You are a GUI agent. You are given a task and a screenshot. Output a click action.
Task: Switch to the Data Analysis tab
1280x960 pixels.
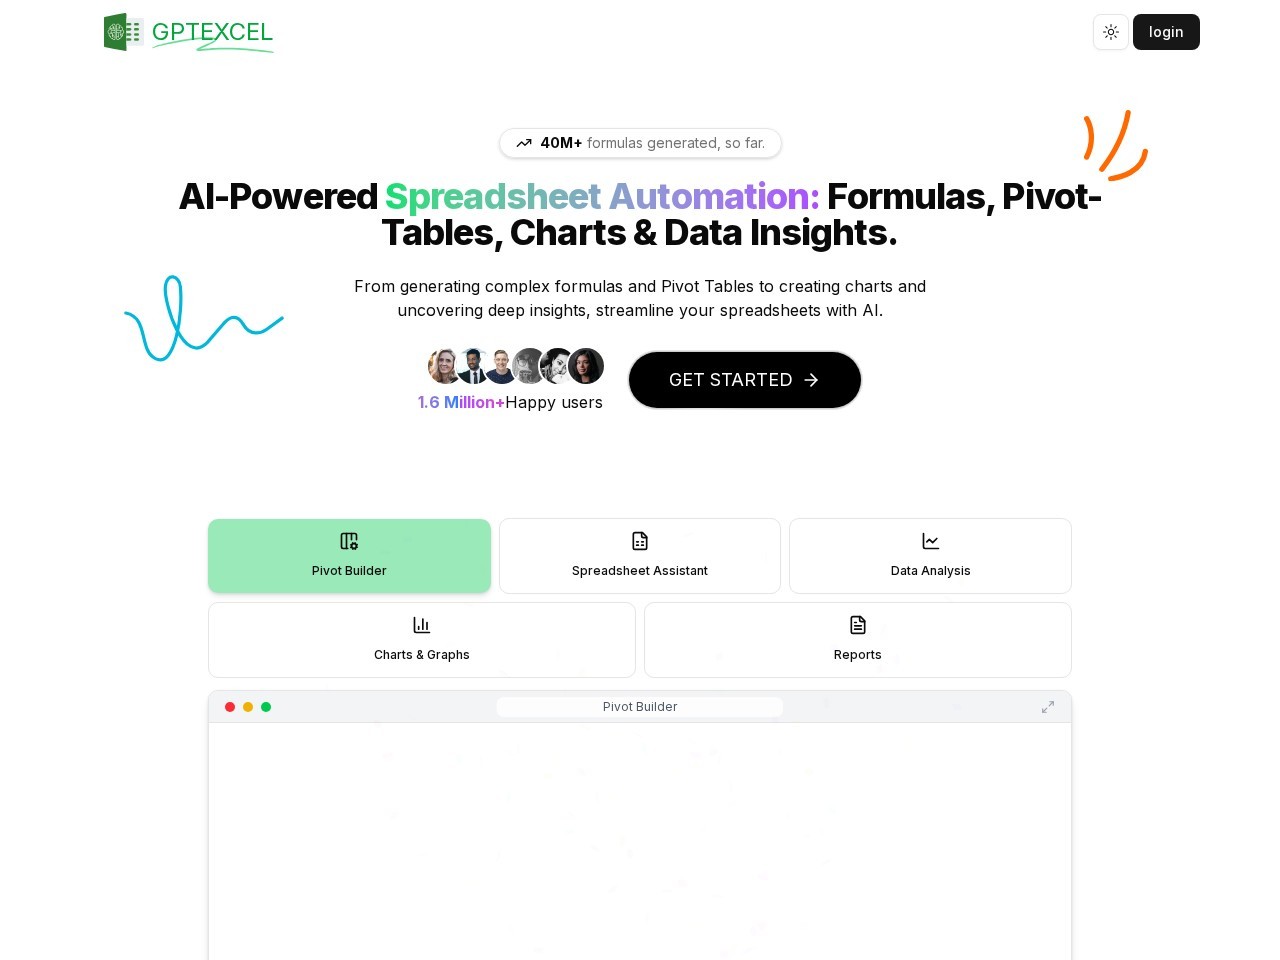click(x=930, y=556)
